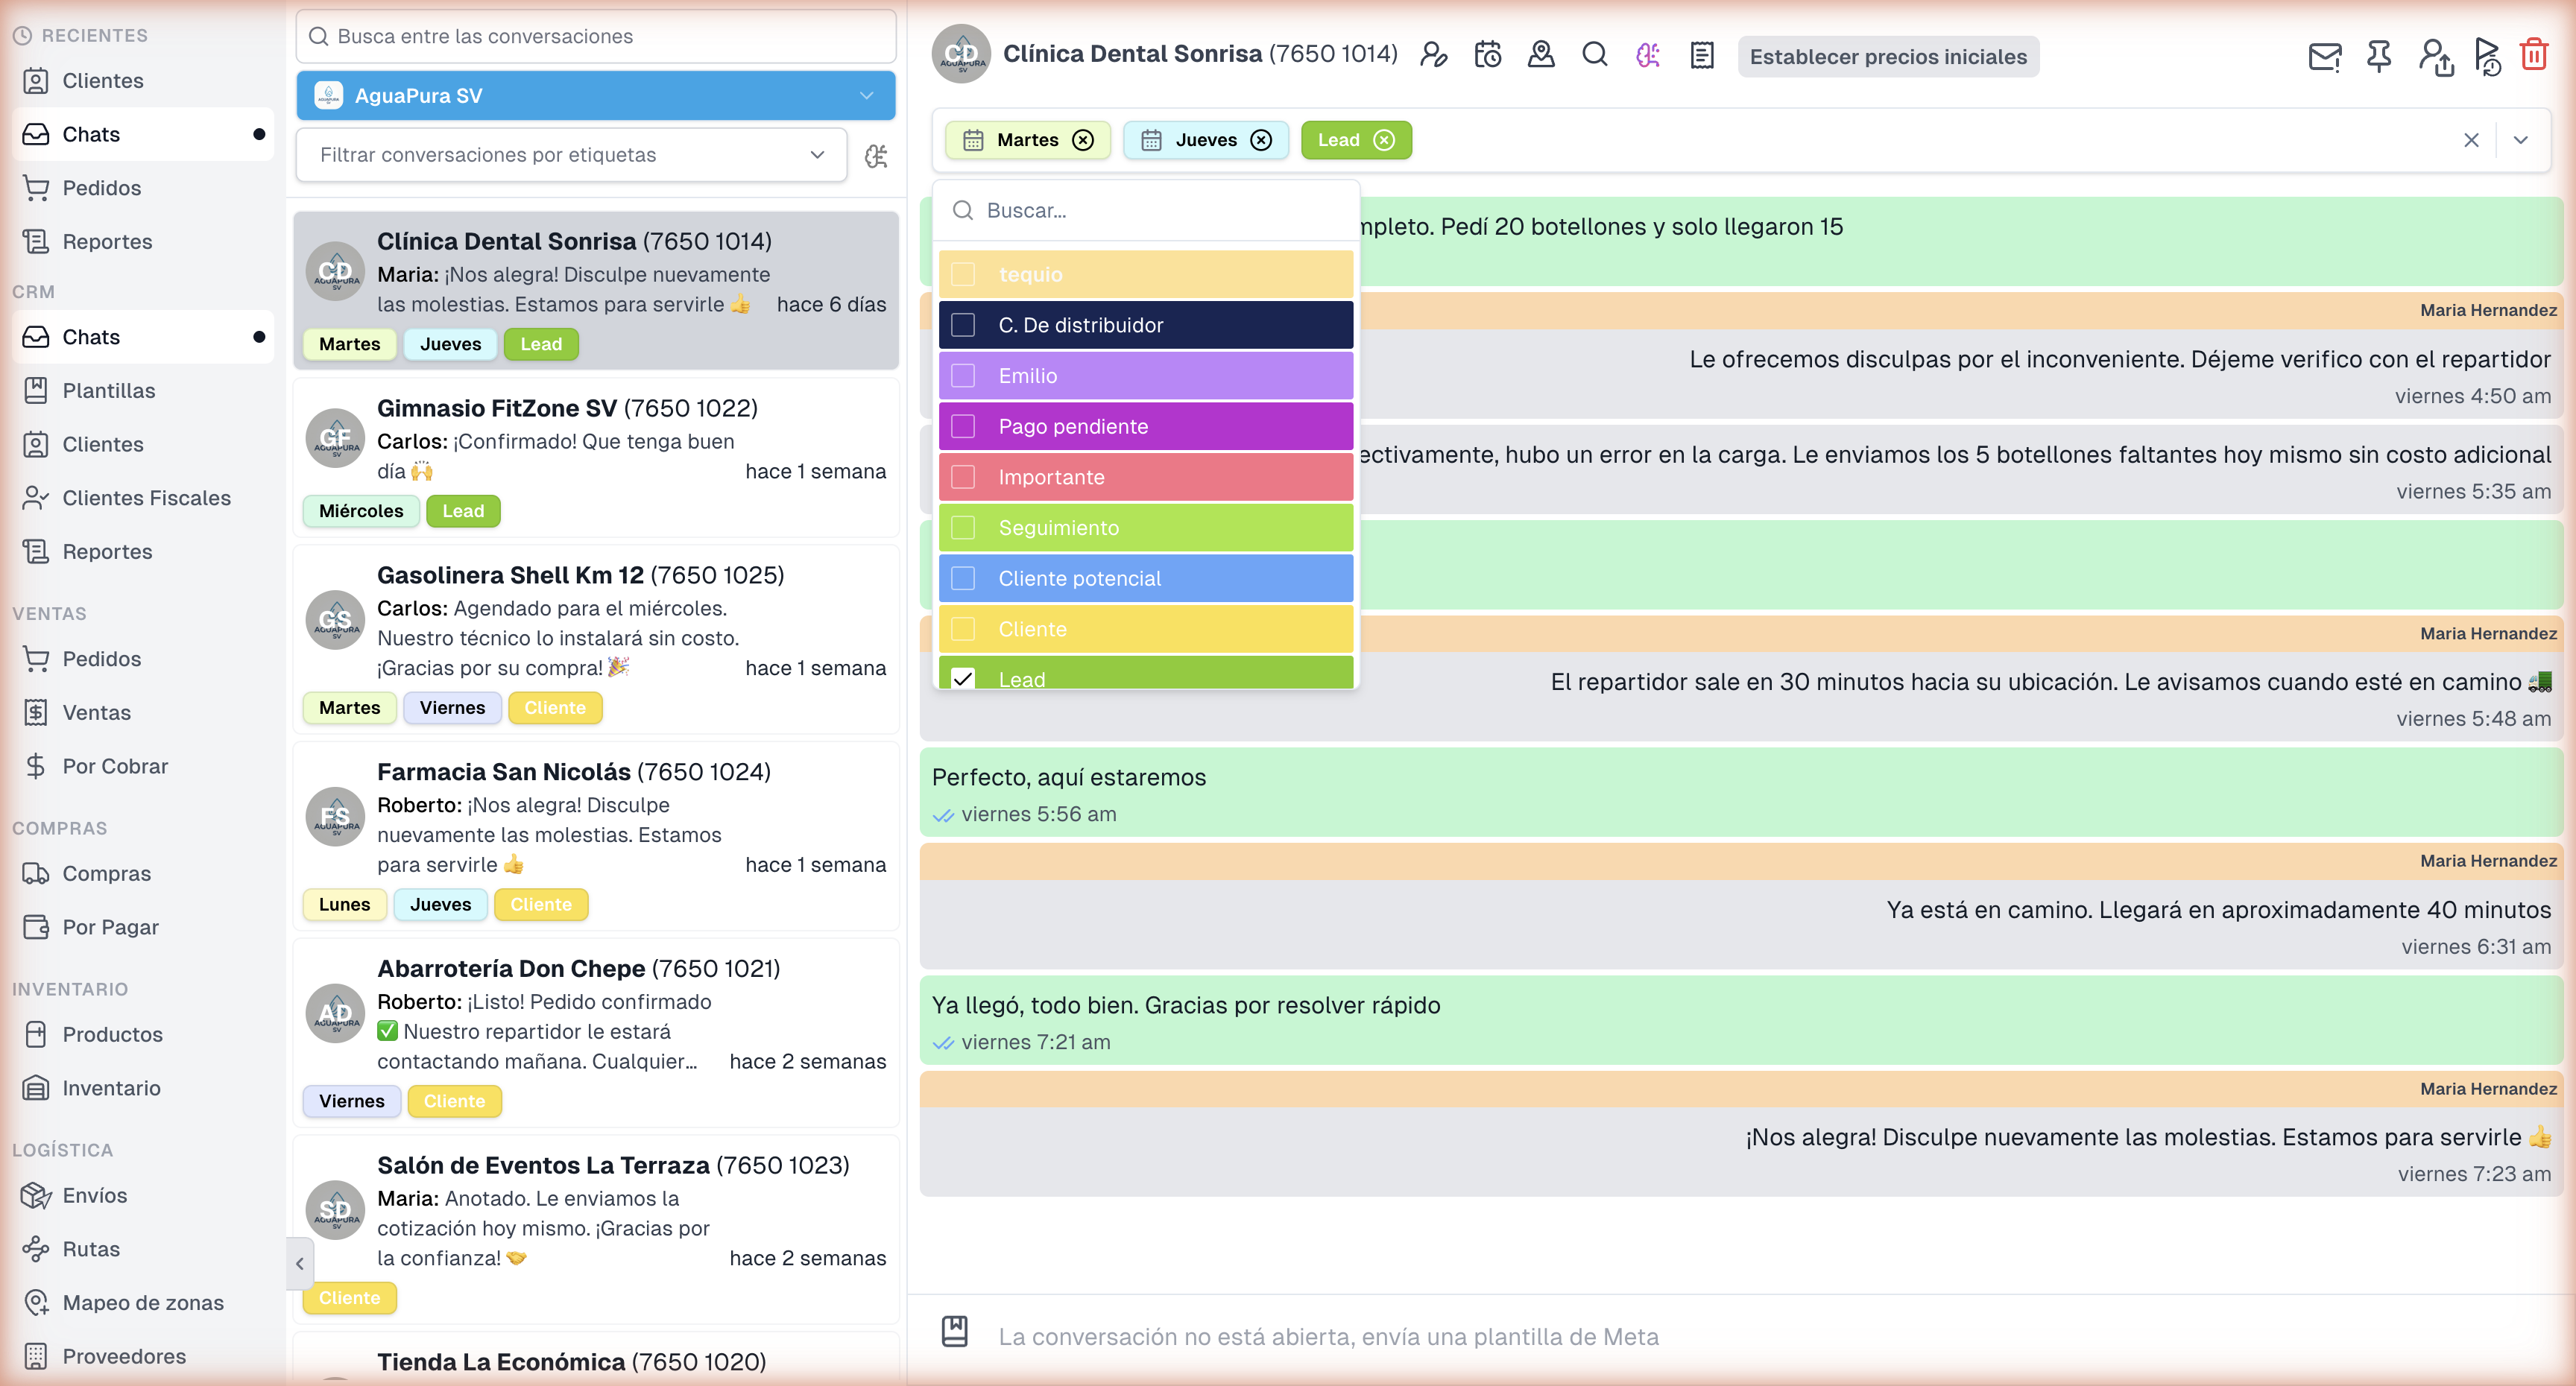Image resolution: width=2576 pixels, height=1386 pixels.
Task: Check the Pago pendiente tag checkbox
Action: click(x=963, y=426)
